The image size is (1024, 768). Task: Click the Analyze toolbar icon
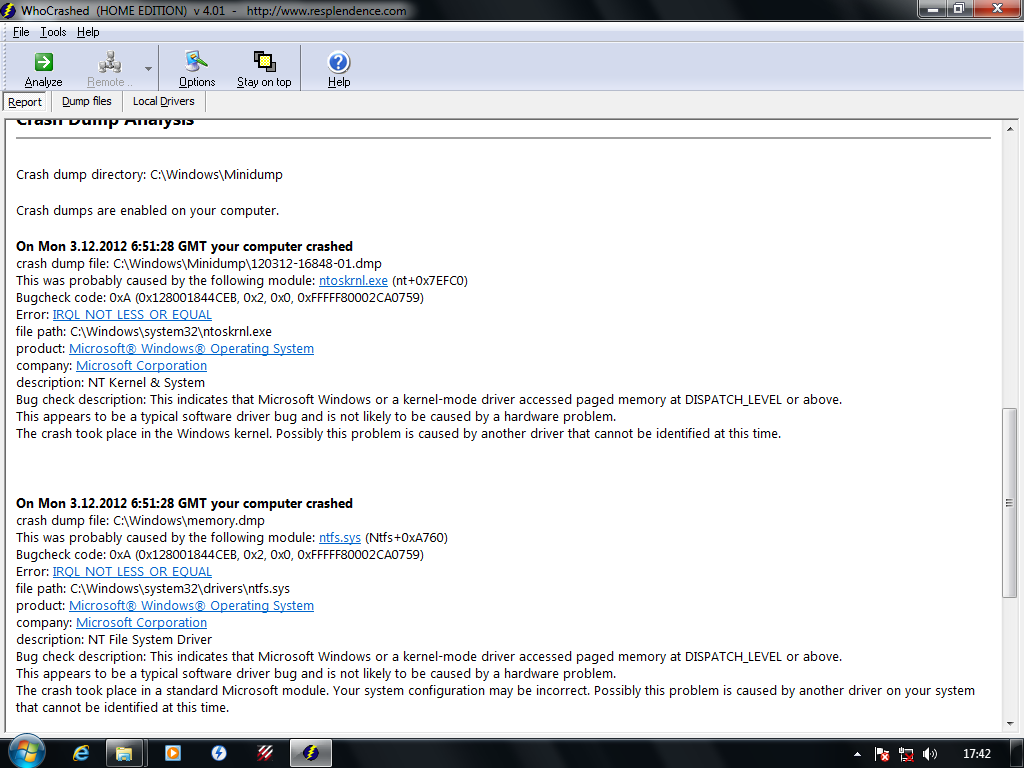43,69
